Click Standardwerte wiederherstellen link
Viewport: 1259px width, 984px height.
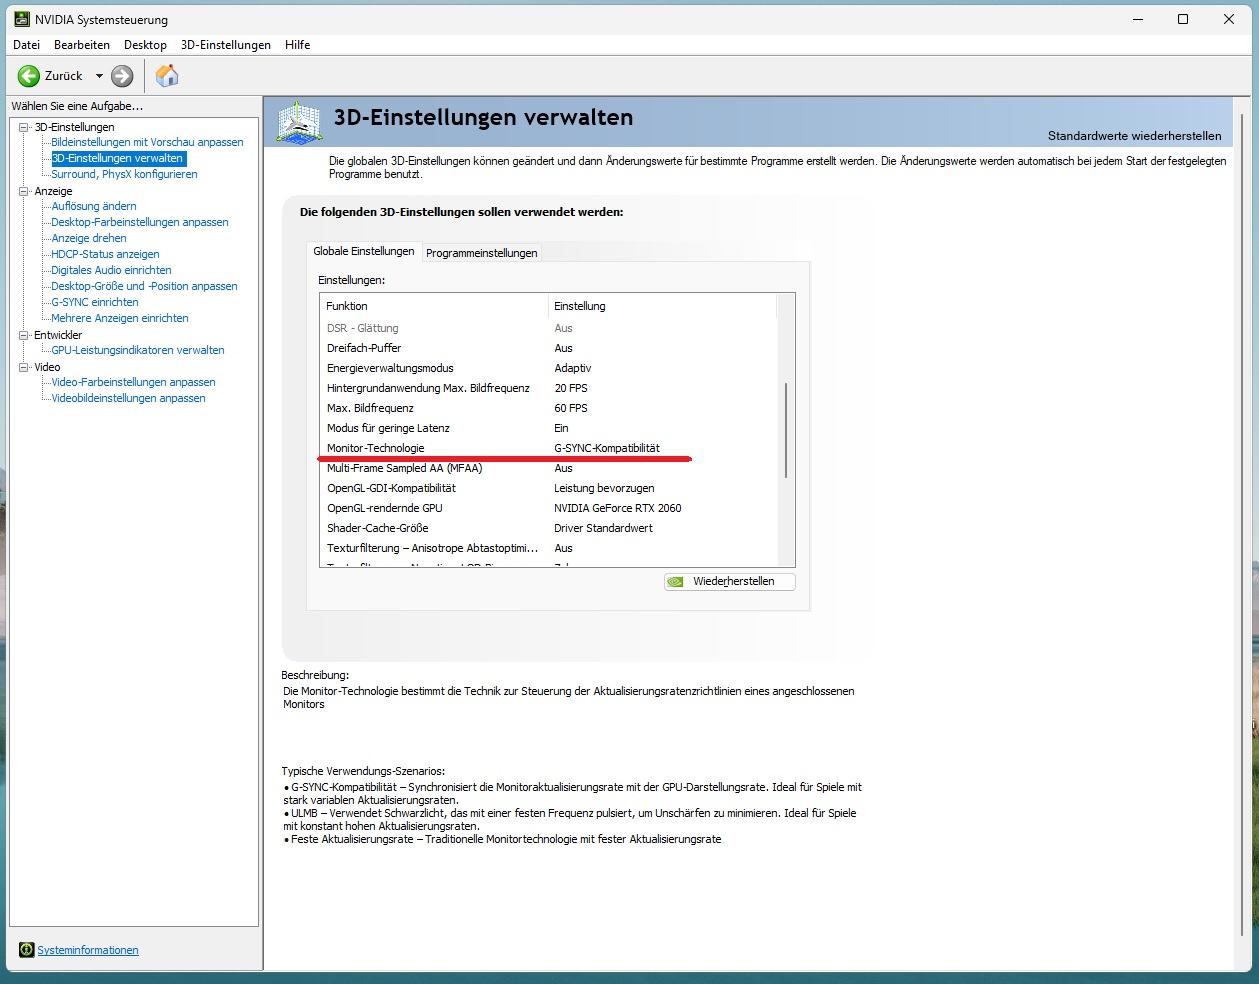tap(1134, 136)
